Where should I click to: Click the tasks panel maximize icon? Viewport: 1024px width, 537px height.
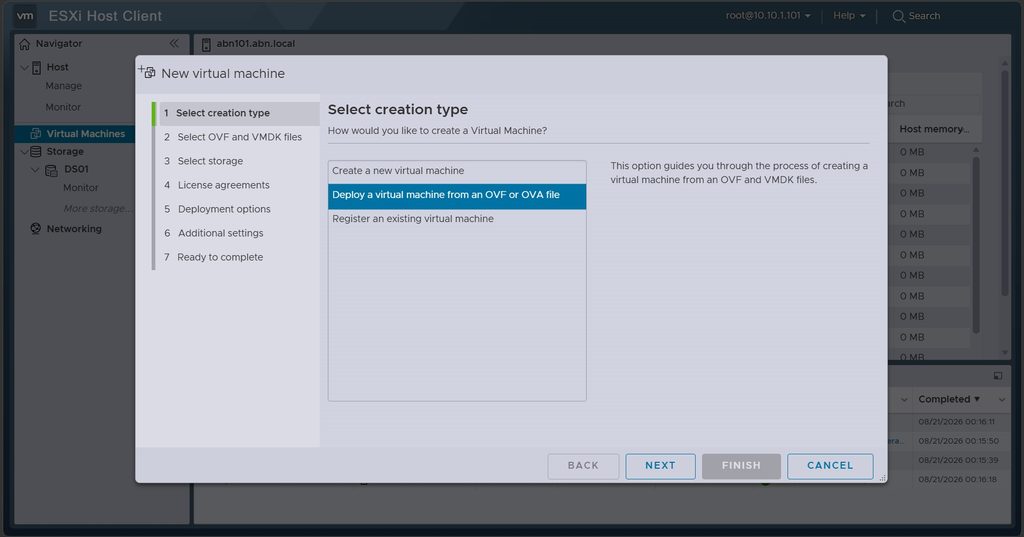(998, 376)
